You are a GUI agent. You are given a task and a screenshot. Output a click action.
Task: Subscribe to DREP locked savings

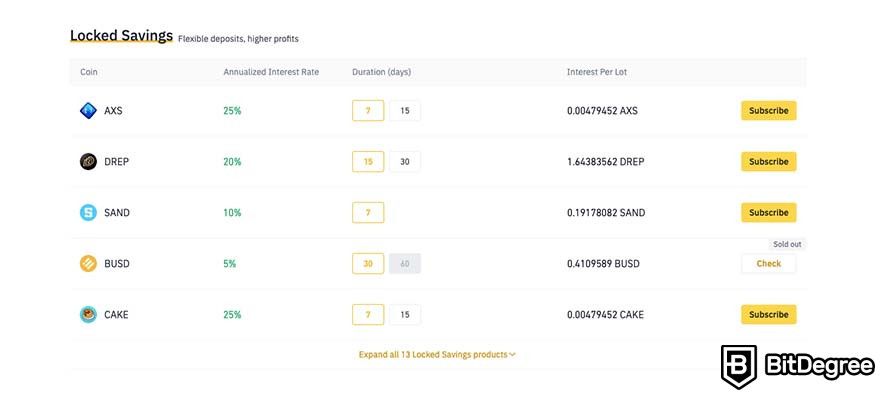point(768,162)
